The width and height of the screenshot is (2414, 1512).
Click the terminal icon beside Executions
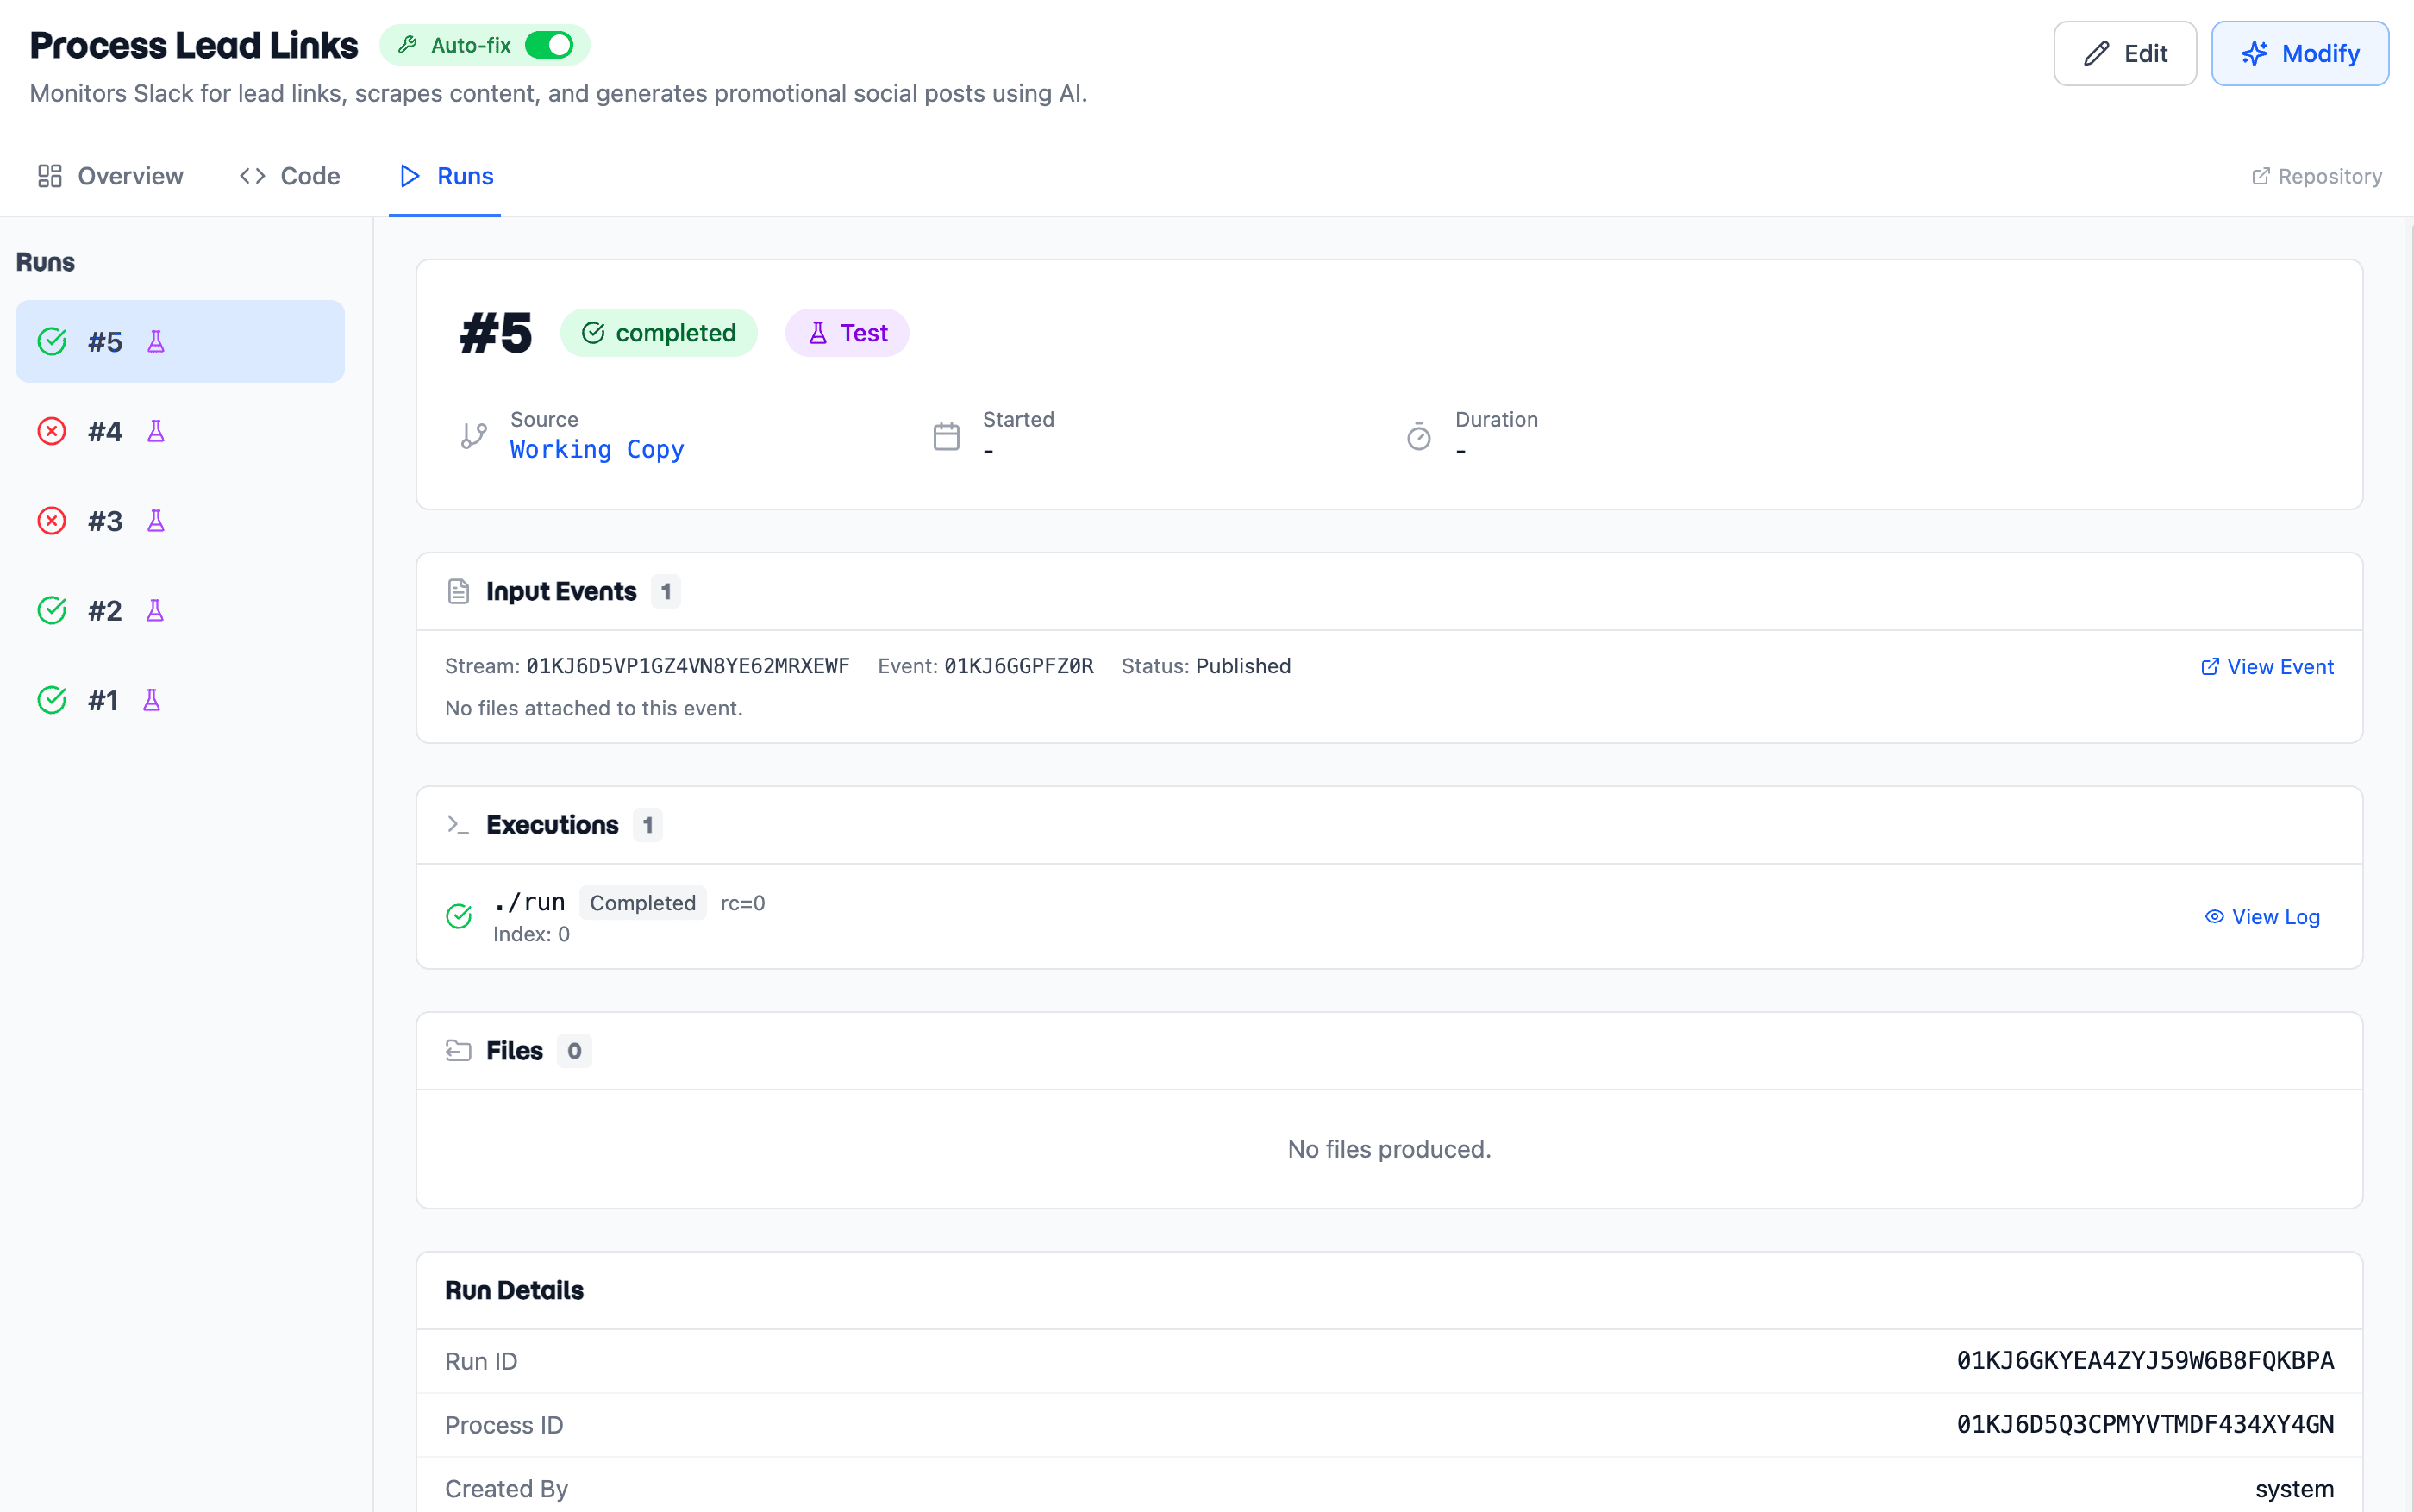(x=458, y=824)
